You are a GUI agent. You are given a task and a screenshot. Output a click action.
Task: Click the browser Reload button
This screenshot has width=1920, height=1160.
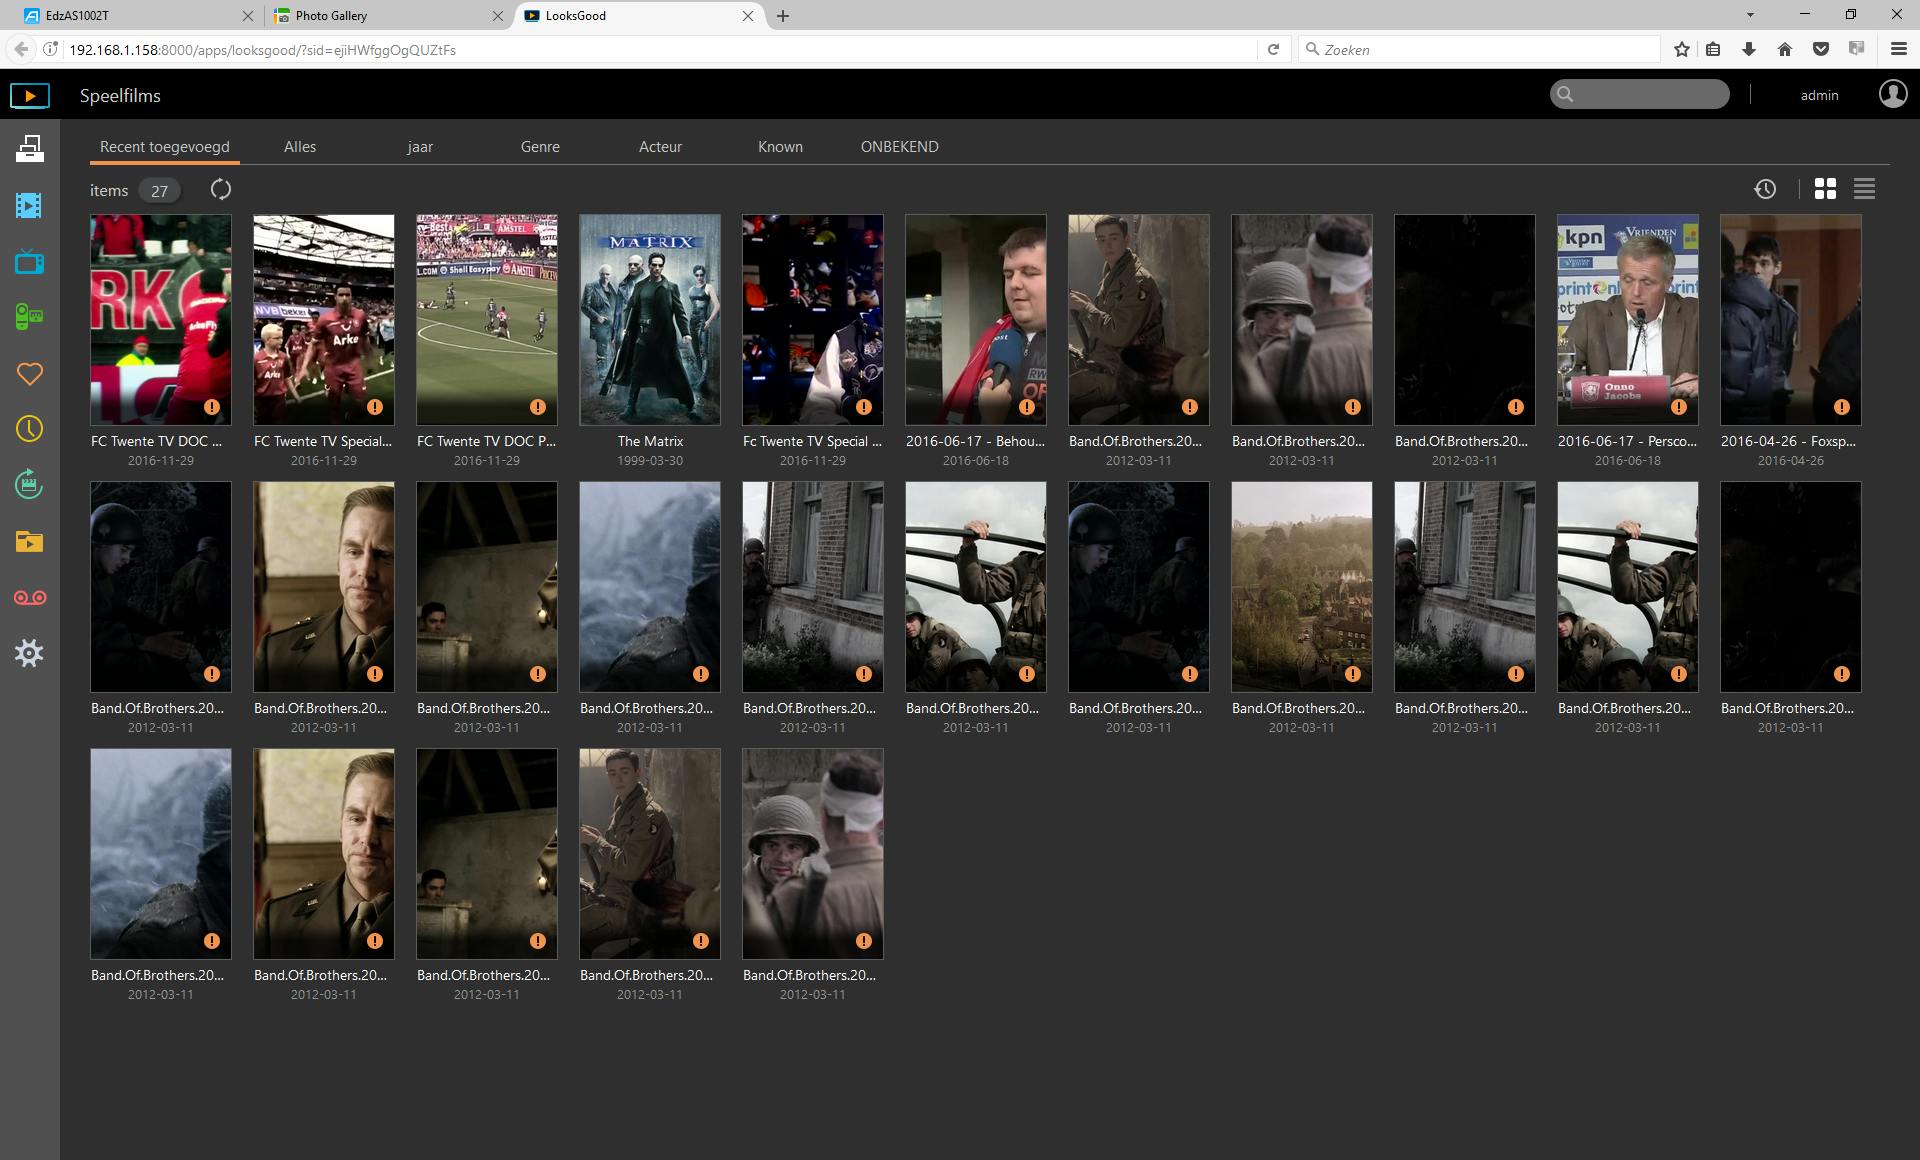1273,49
